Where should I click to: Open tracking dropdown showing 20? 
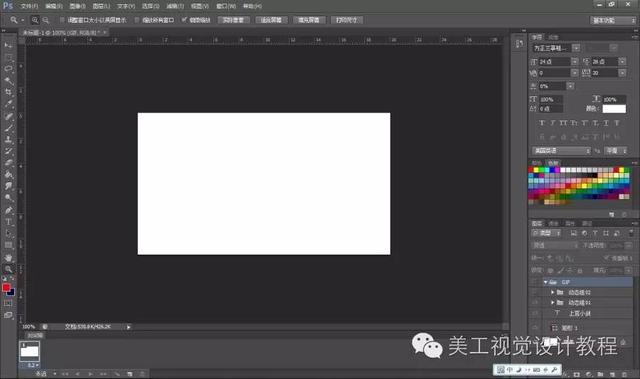point(622,73)
